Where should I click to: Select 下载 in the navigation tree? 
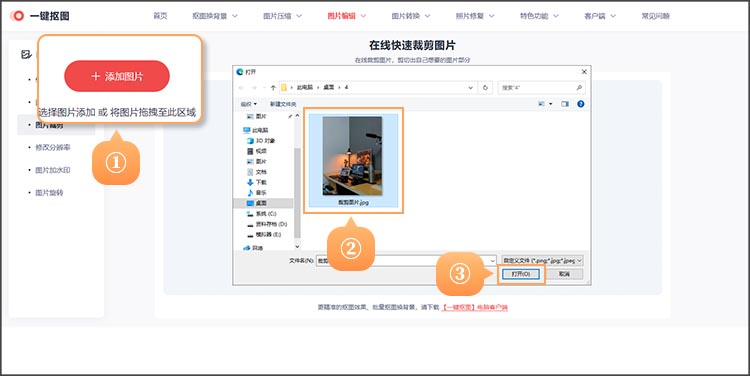click(x=257, y=182)
